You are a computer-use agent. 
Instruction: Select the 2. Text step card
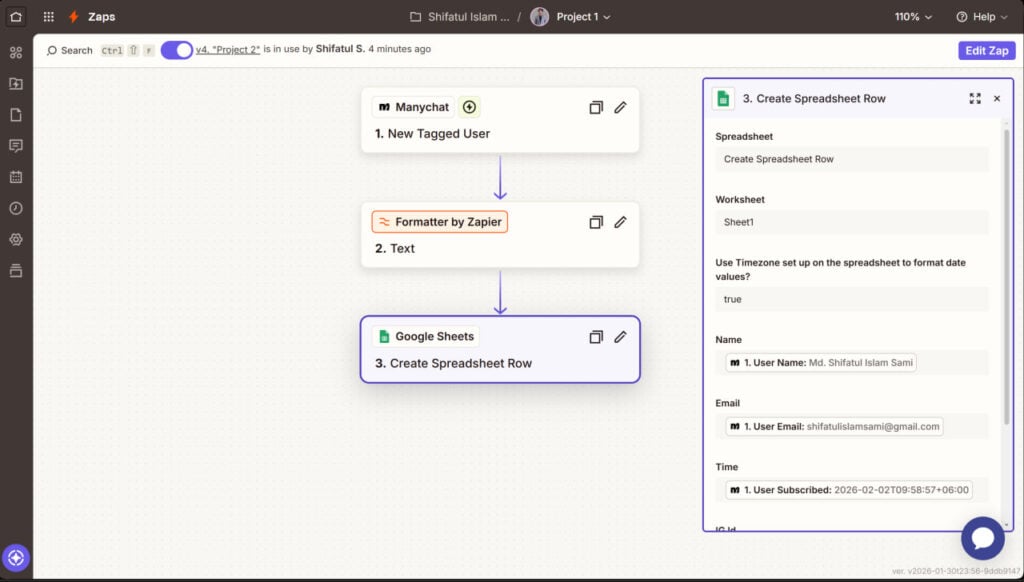(x=500, y=235)
